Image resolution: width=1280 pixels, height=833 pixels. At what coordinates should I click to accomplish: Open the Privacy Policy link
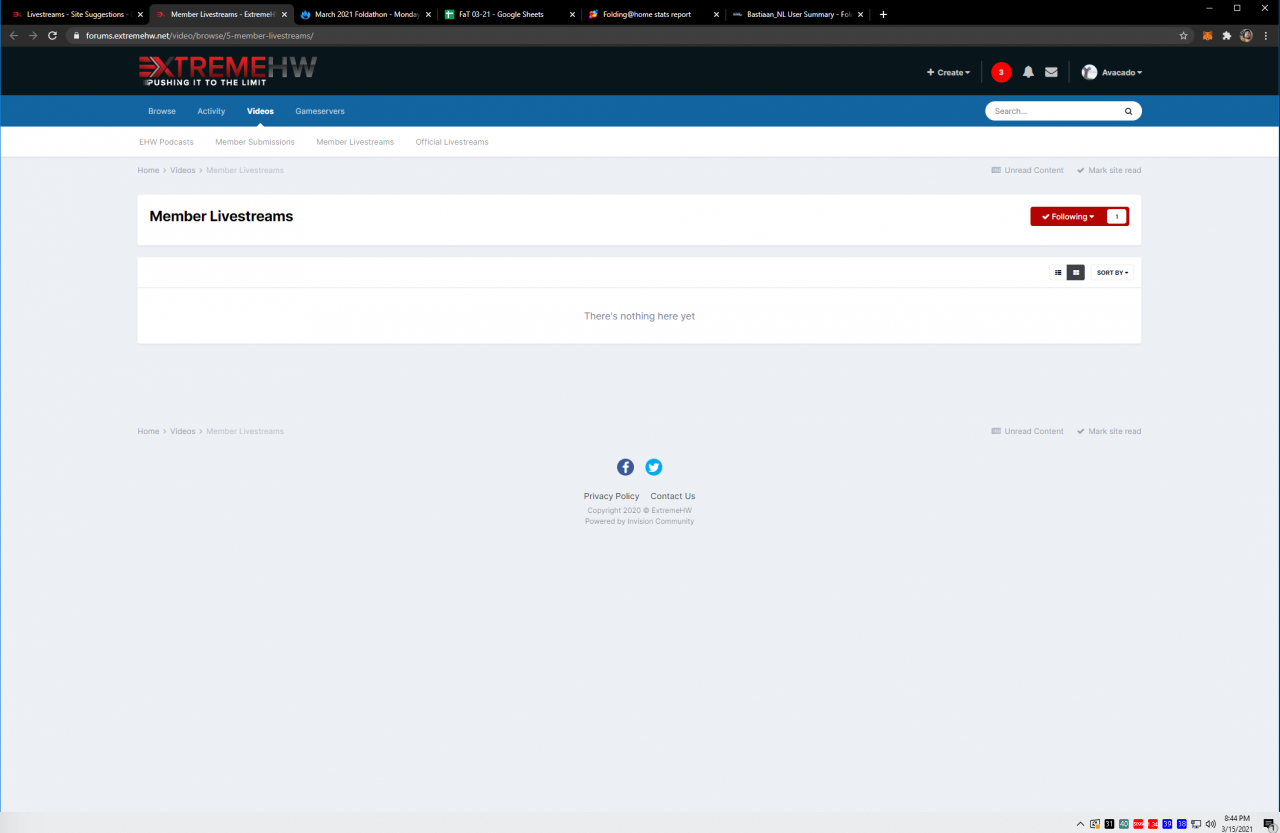(x=611, y=496)
